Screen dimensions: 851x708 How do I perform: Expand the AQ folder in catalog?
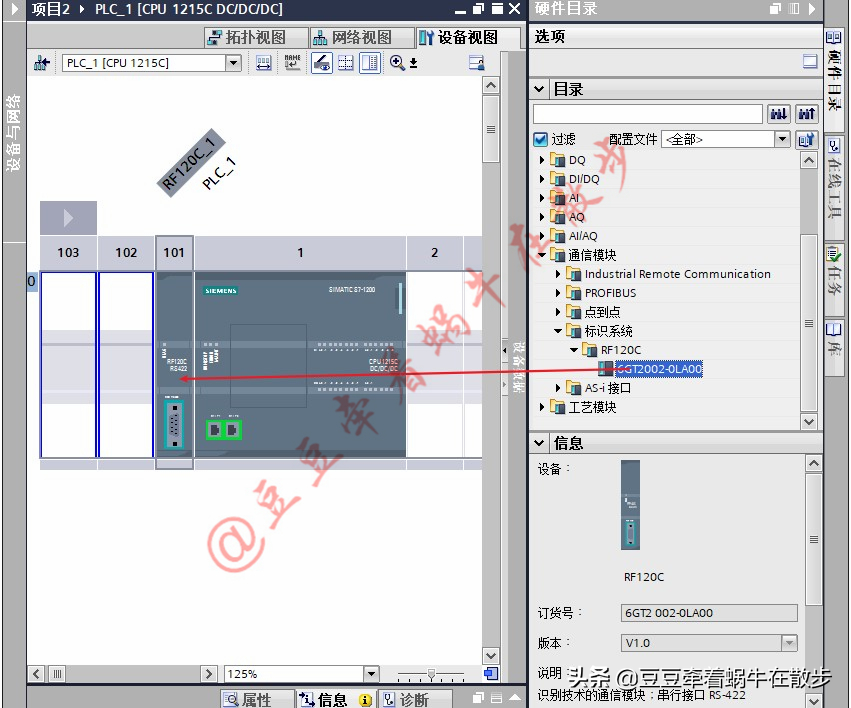[542, 217]
